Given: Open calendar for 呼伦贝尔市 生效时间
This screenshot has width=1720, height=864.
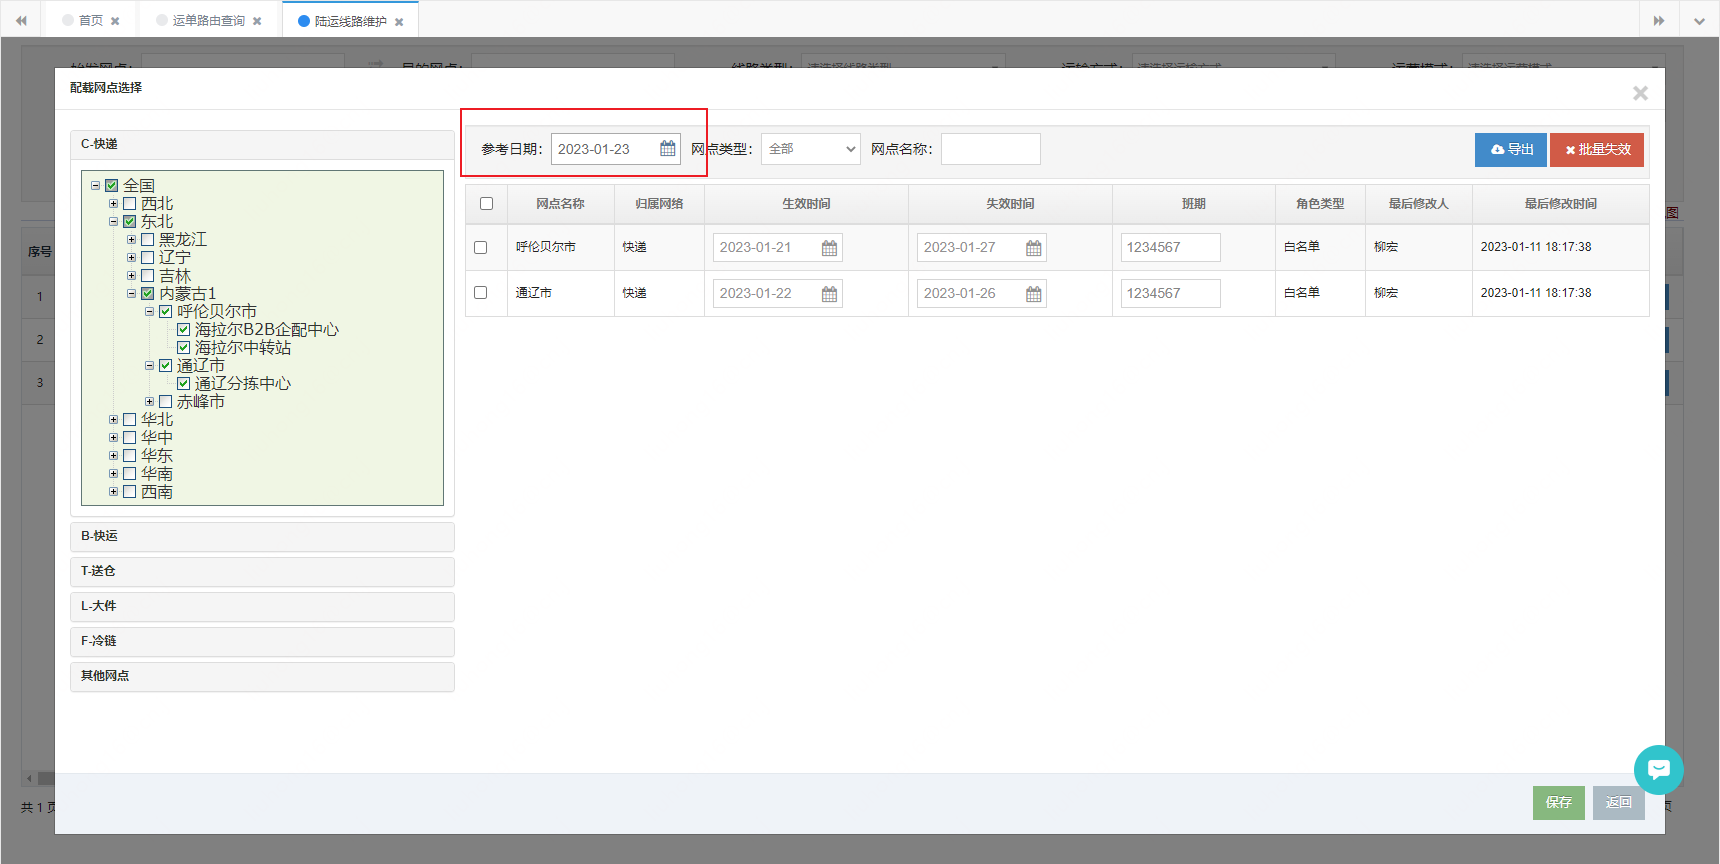Looking at the screenshot, I should click(829, 248).
